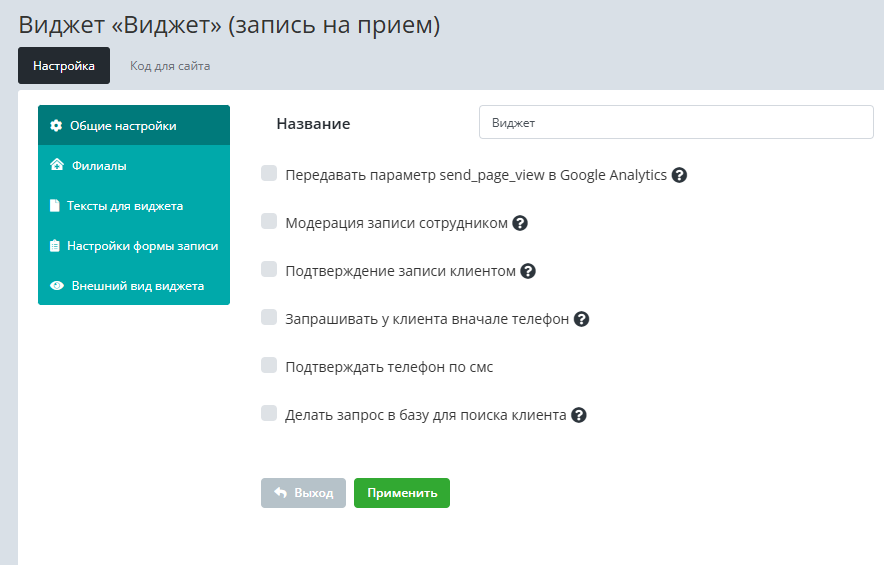Screen dimensions: 884x565
Task: Check Делать запрос в базу checkbox
Action: (269, 413)
